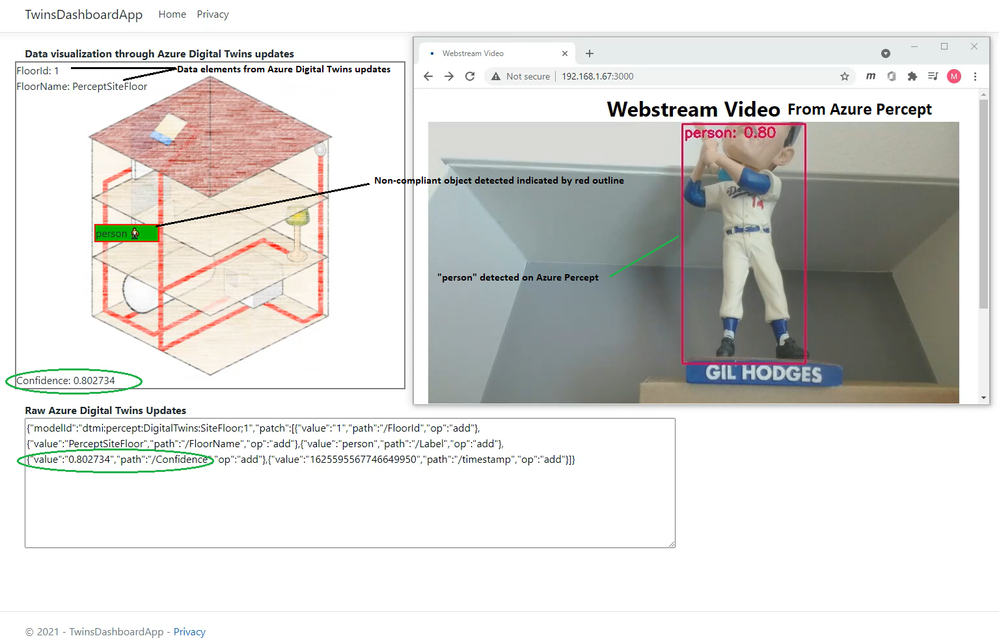Go back in the Webstream Video browser
The width and height of the screenshot is (999, 638).
click(428, 76)
